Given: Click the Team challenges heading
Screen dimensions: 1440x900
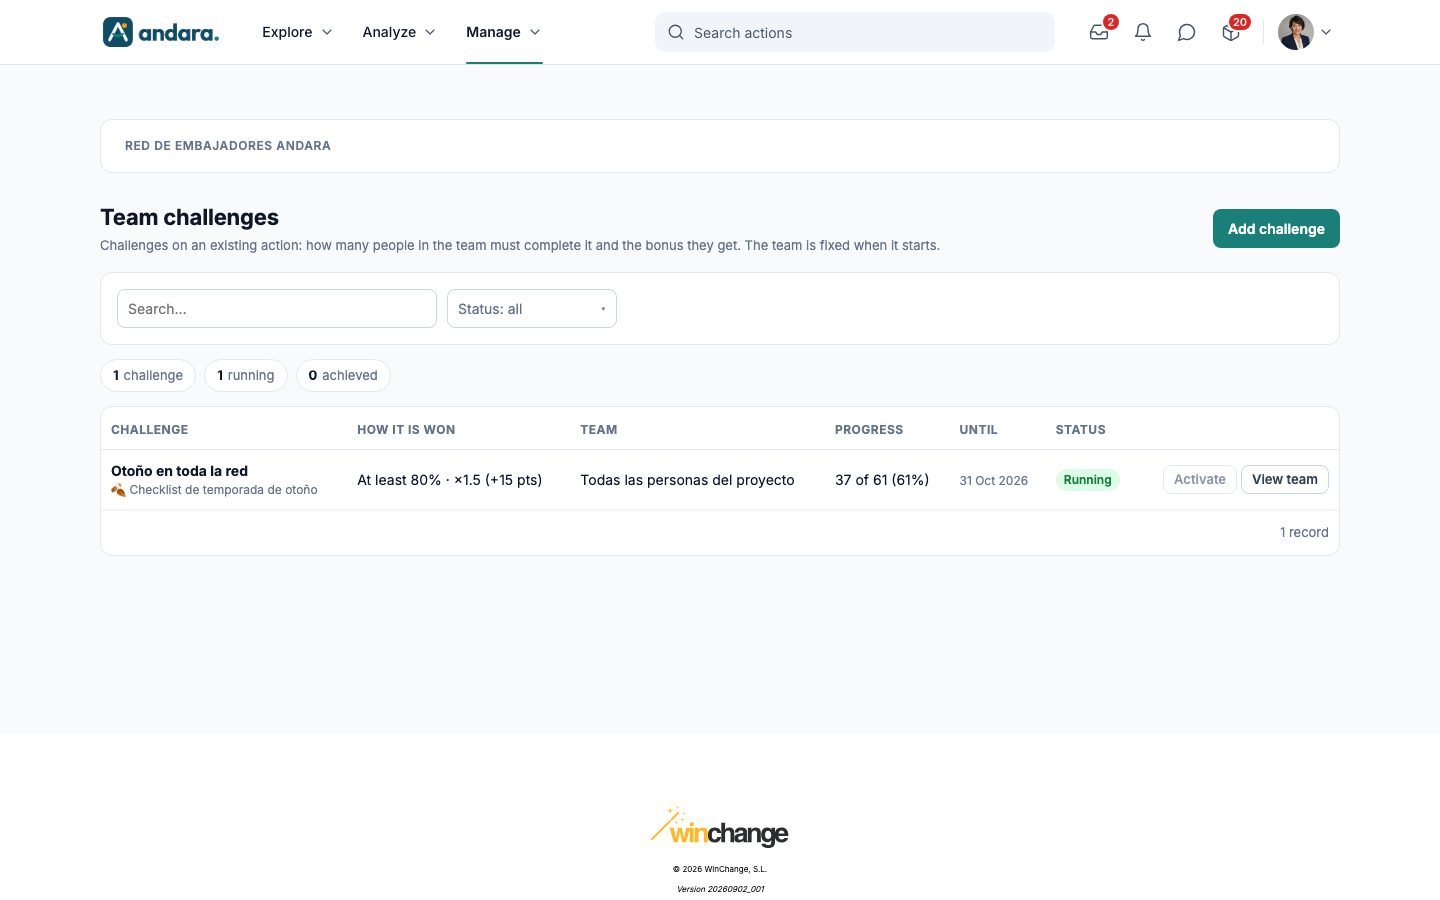Looking at the screenshot, I should pyautogui.click(x=189, y=218).
